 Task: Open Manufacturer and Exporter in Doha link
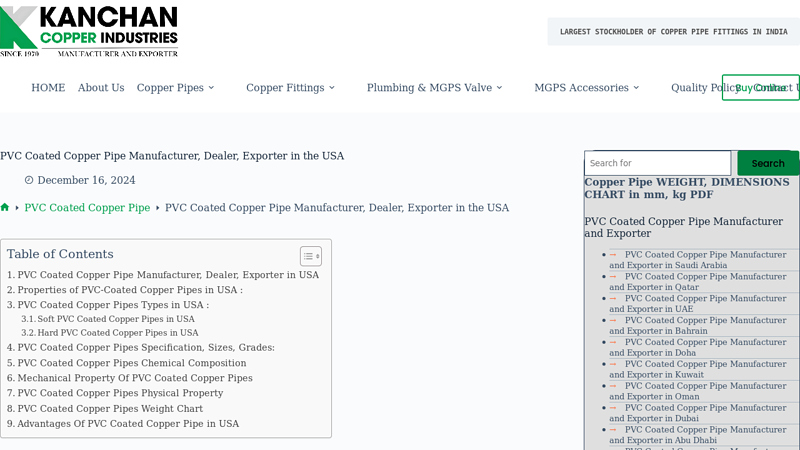[697, 347]
